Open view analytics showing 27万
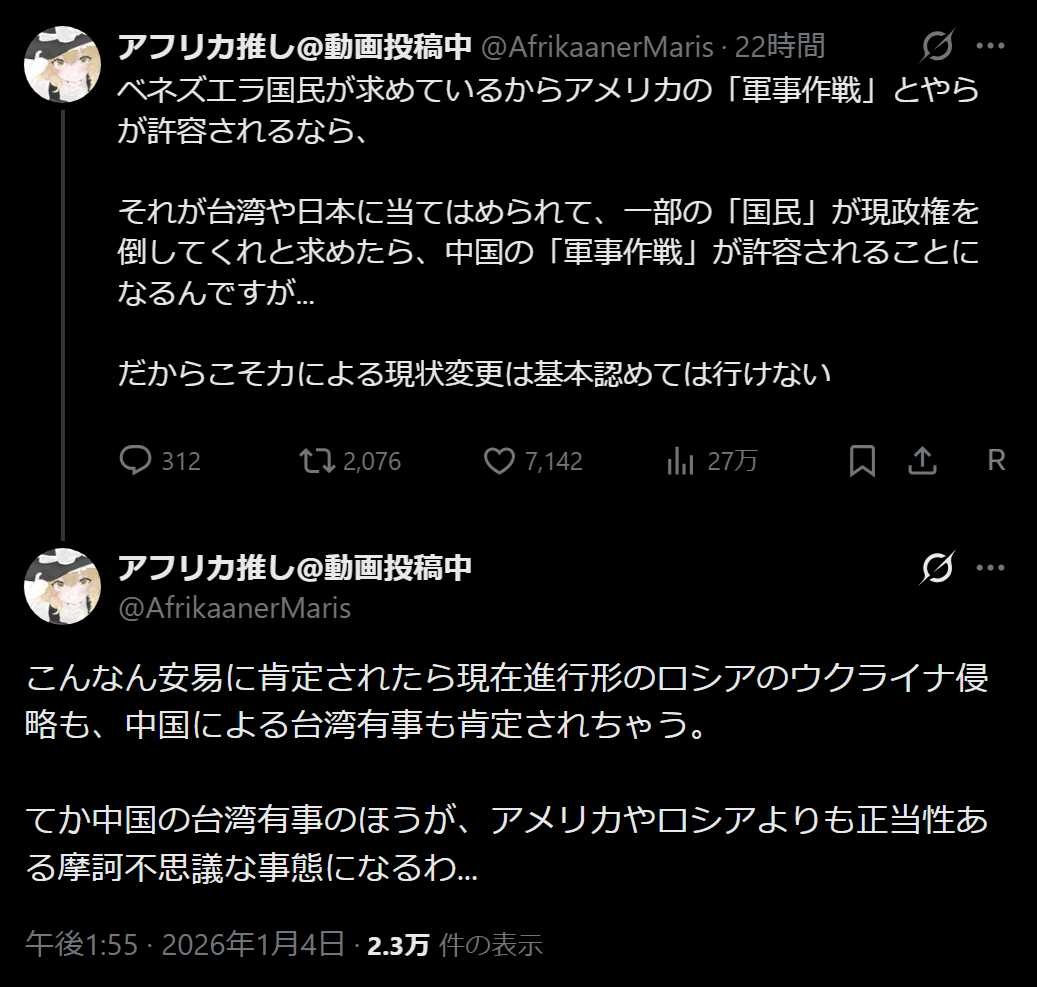This screenshot has height=987, width=1037. 680,461
